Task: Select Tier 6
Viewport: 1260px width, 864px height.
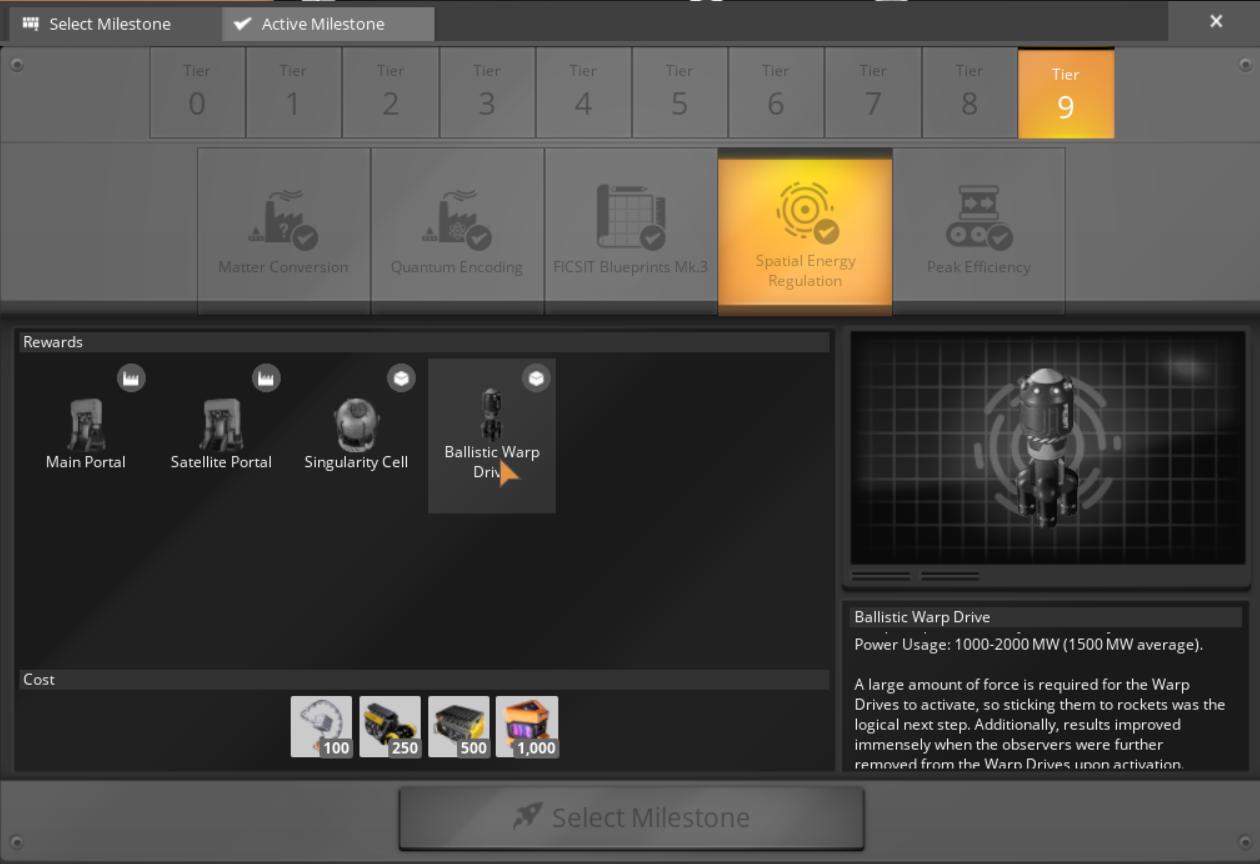Action: tap(776, 93)
